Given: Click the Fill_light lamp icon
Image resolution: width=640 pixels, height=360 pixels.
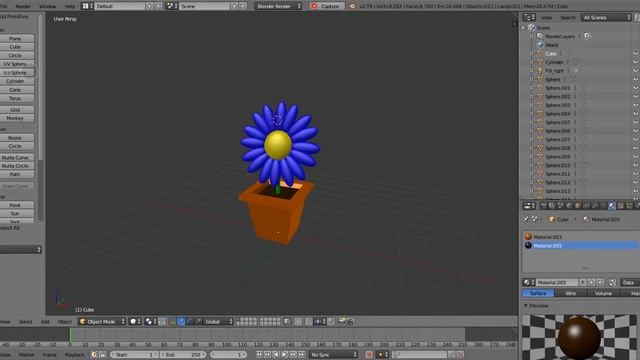Looking at the screenshot, I should point(540,71).
